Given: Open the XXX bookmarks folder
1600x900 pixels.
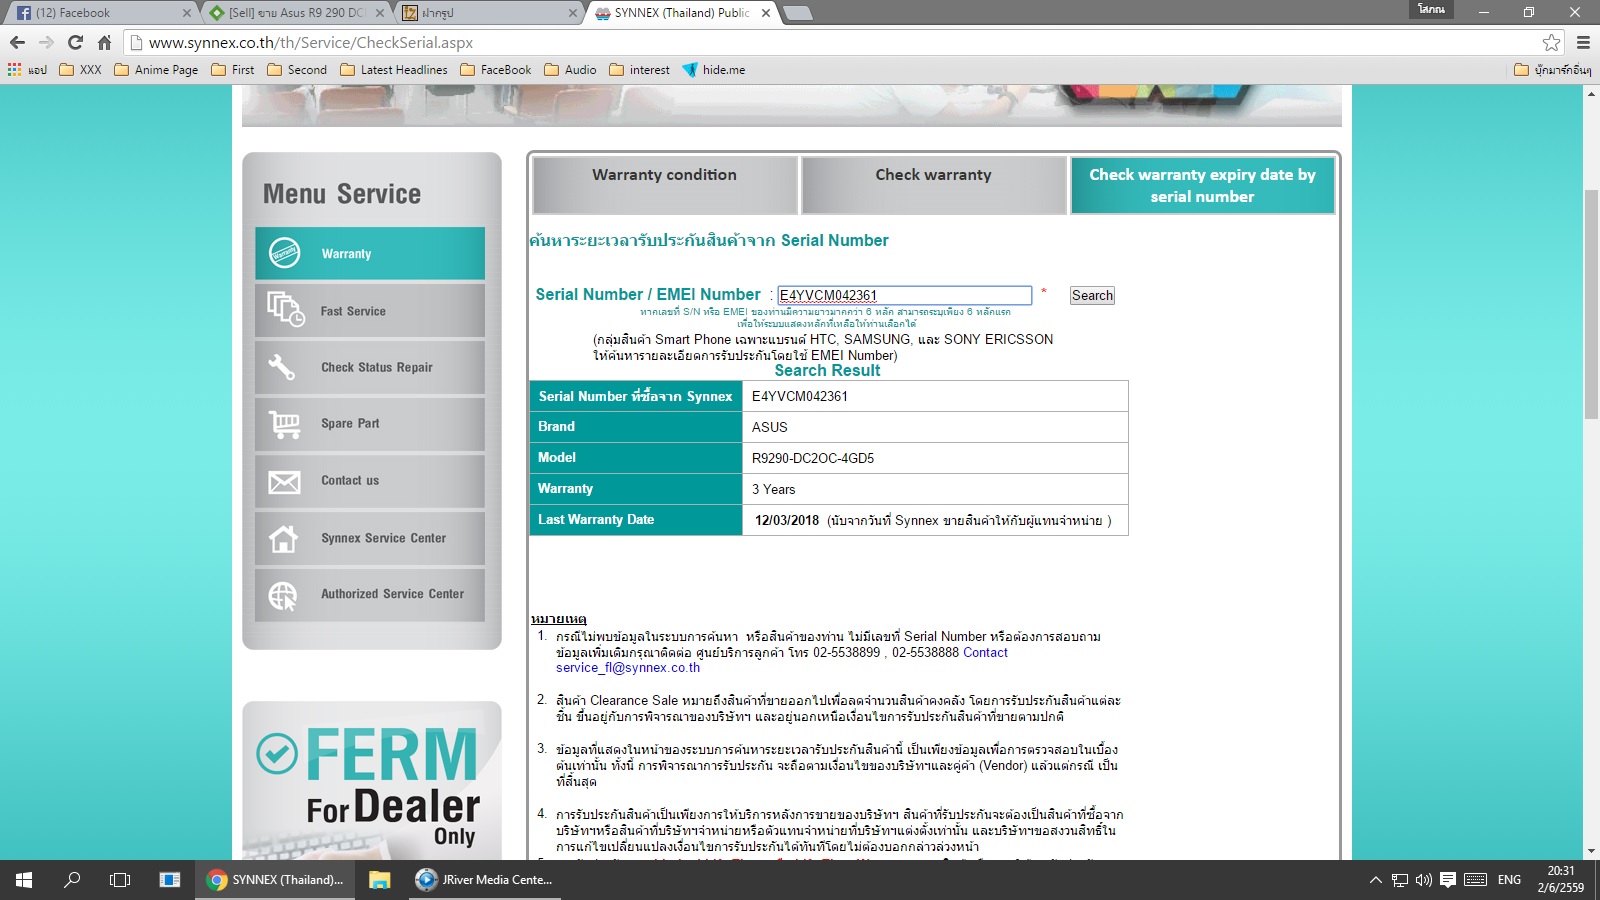Looking at the screenshot, I should (80, 70).
